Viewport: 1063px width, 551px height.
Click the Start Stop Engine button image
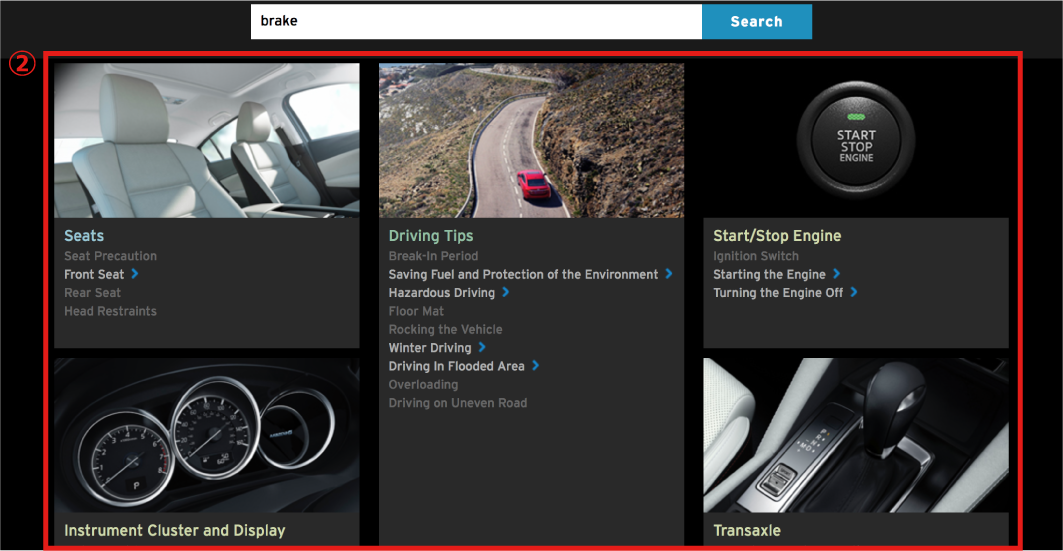tap(855, 140)
